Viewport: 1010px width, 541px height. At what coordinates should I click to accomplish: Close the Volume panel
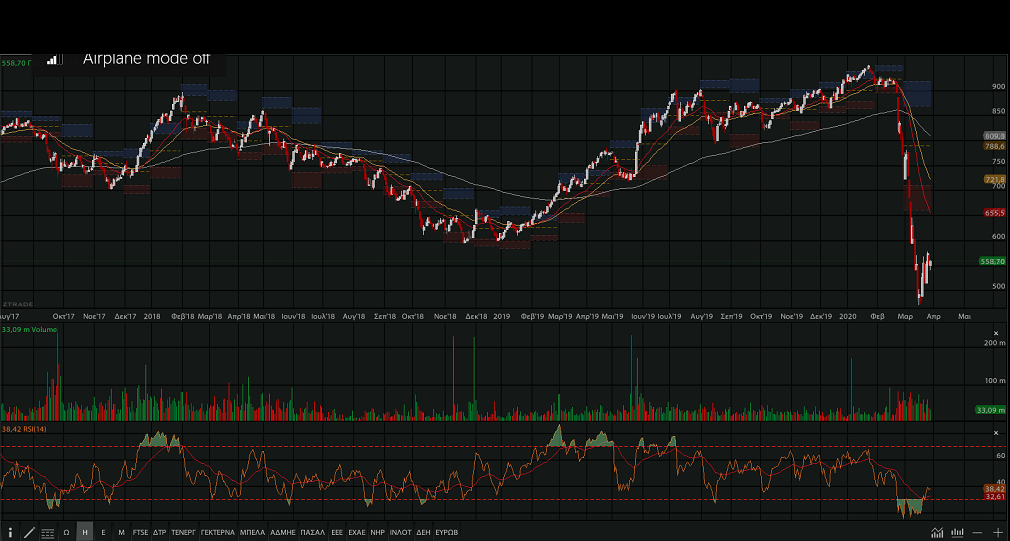point(995,333)
